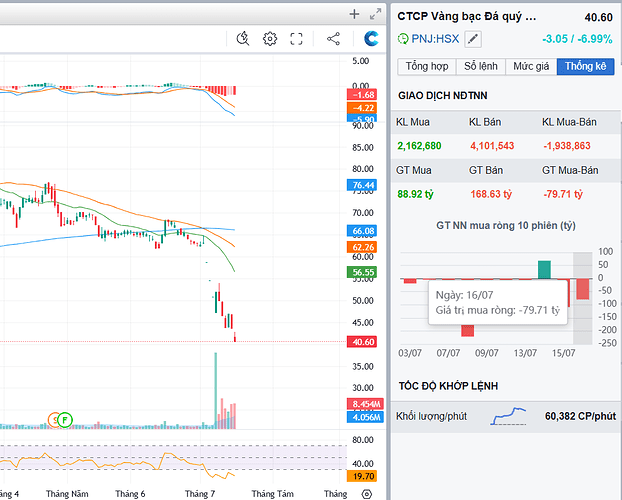Enter fullscreen chart mode
Viewport: 622px width, 500px height.
296,39
